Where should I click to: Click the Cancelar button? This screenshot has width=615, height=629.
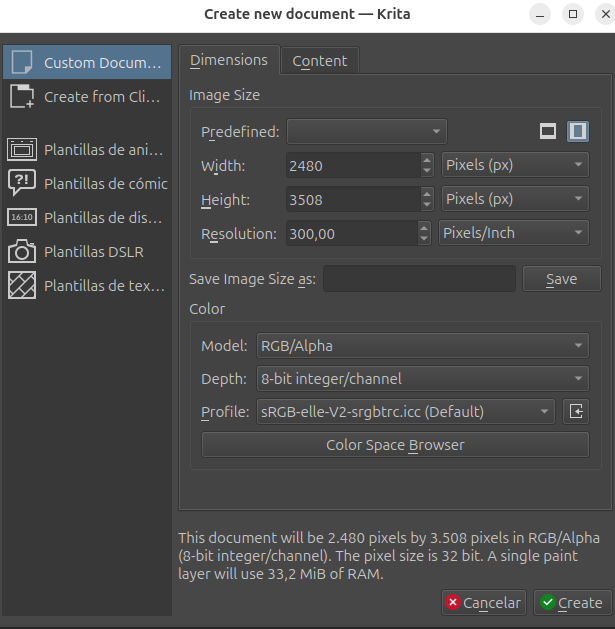tap(483, 602)
